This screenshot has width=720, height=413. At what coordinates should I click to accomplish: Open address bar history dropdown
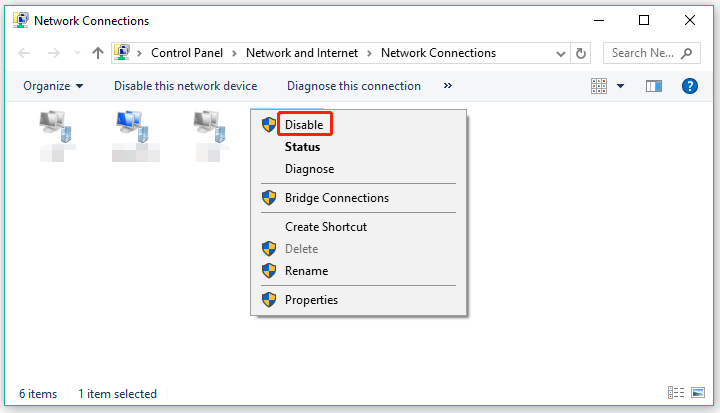(560, 54)
